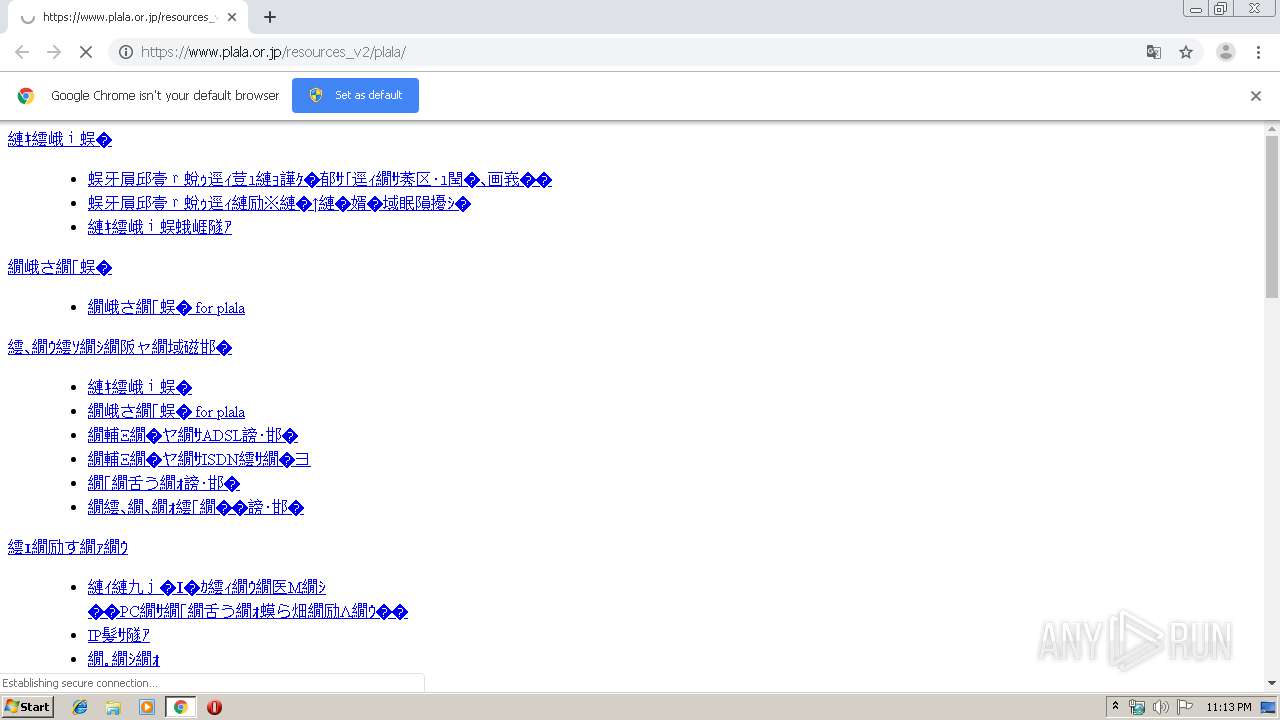View site information icon in address bar
The width and height of the screenshot is (1280, 720).
tap(126, 52)
